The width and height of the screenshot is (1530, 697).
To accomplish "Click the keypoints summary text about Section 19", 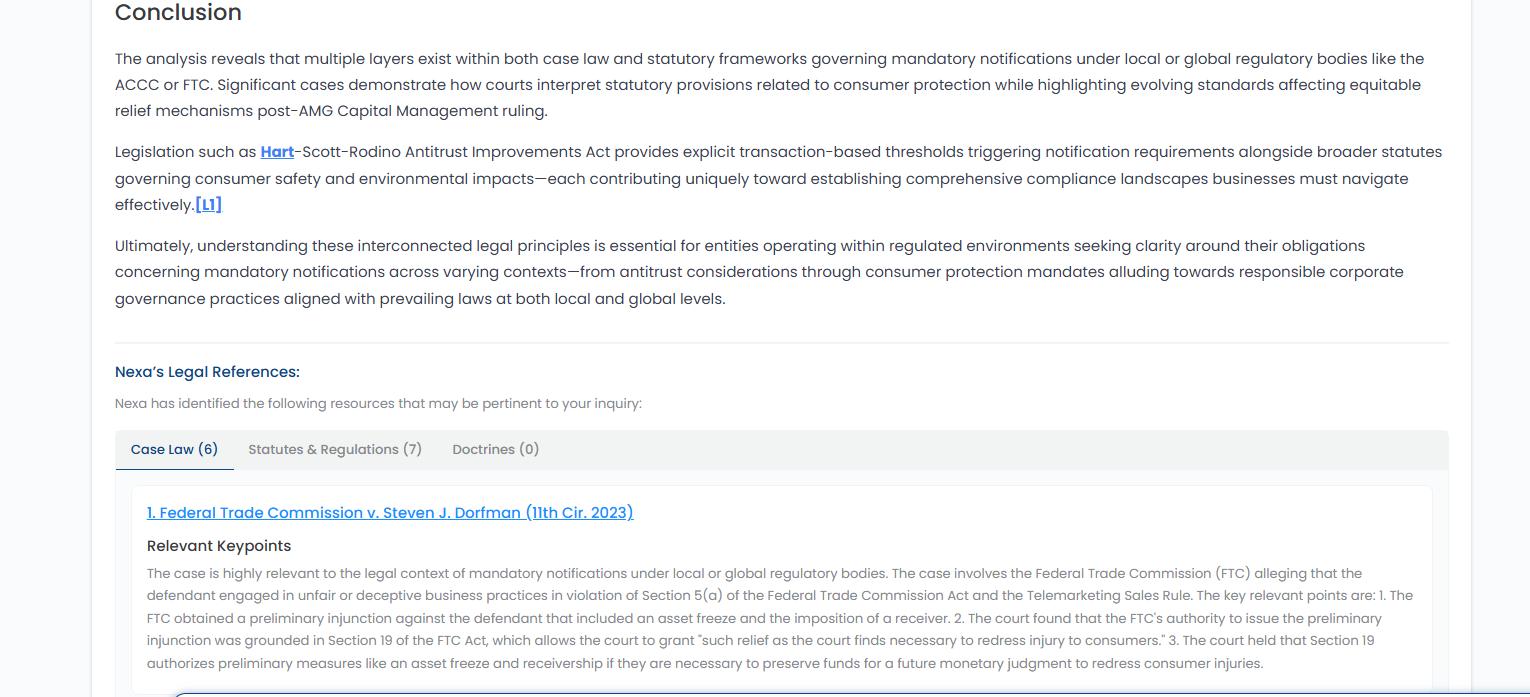I will pyautogui.click(x=780, y=618).
